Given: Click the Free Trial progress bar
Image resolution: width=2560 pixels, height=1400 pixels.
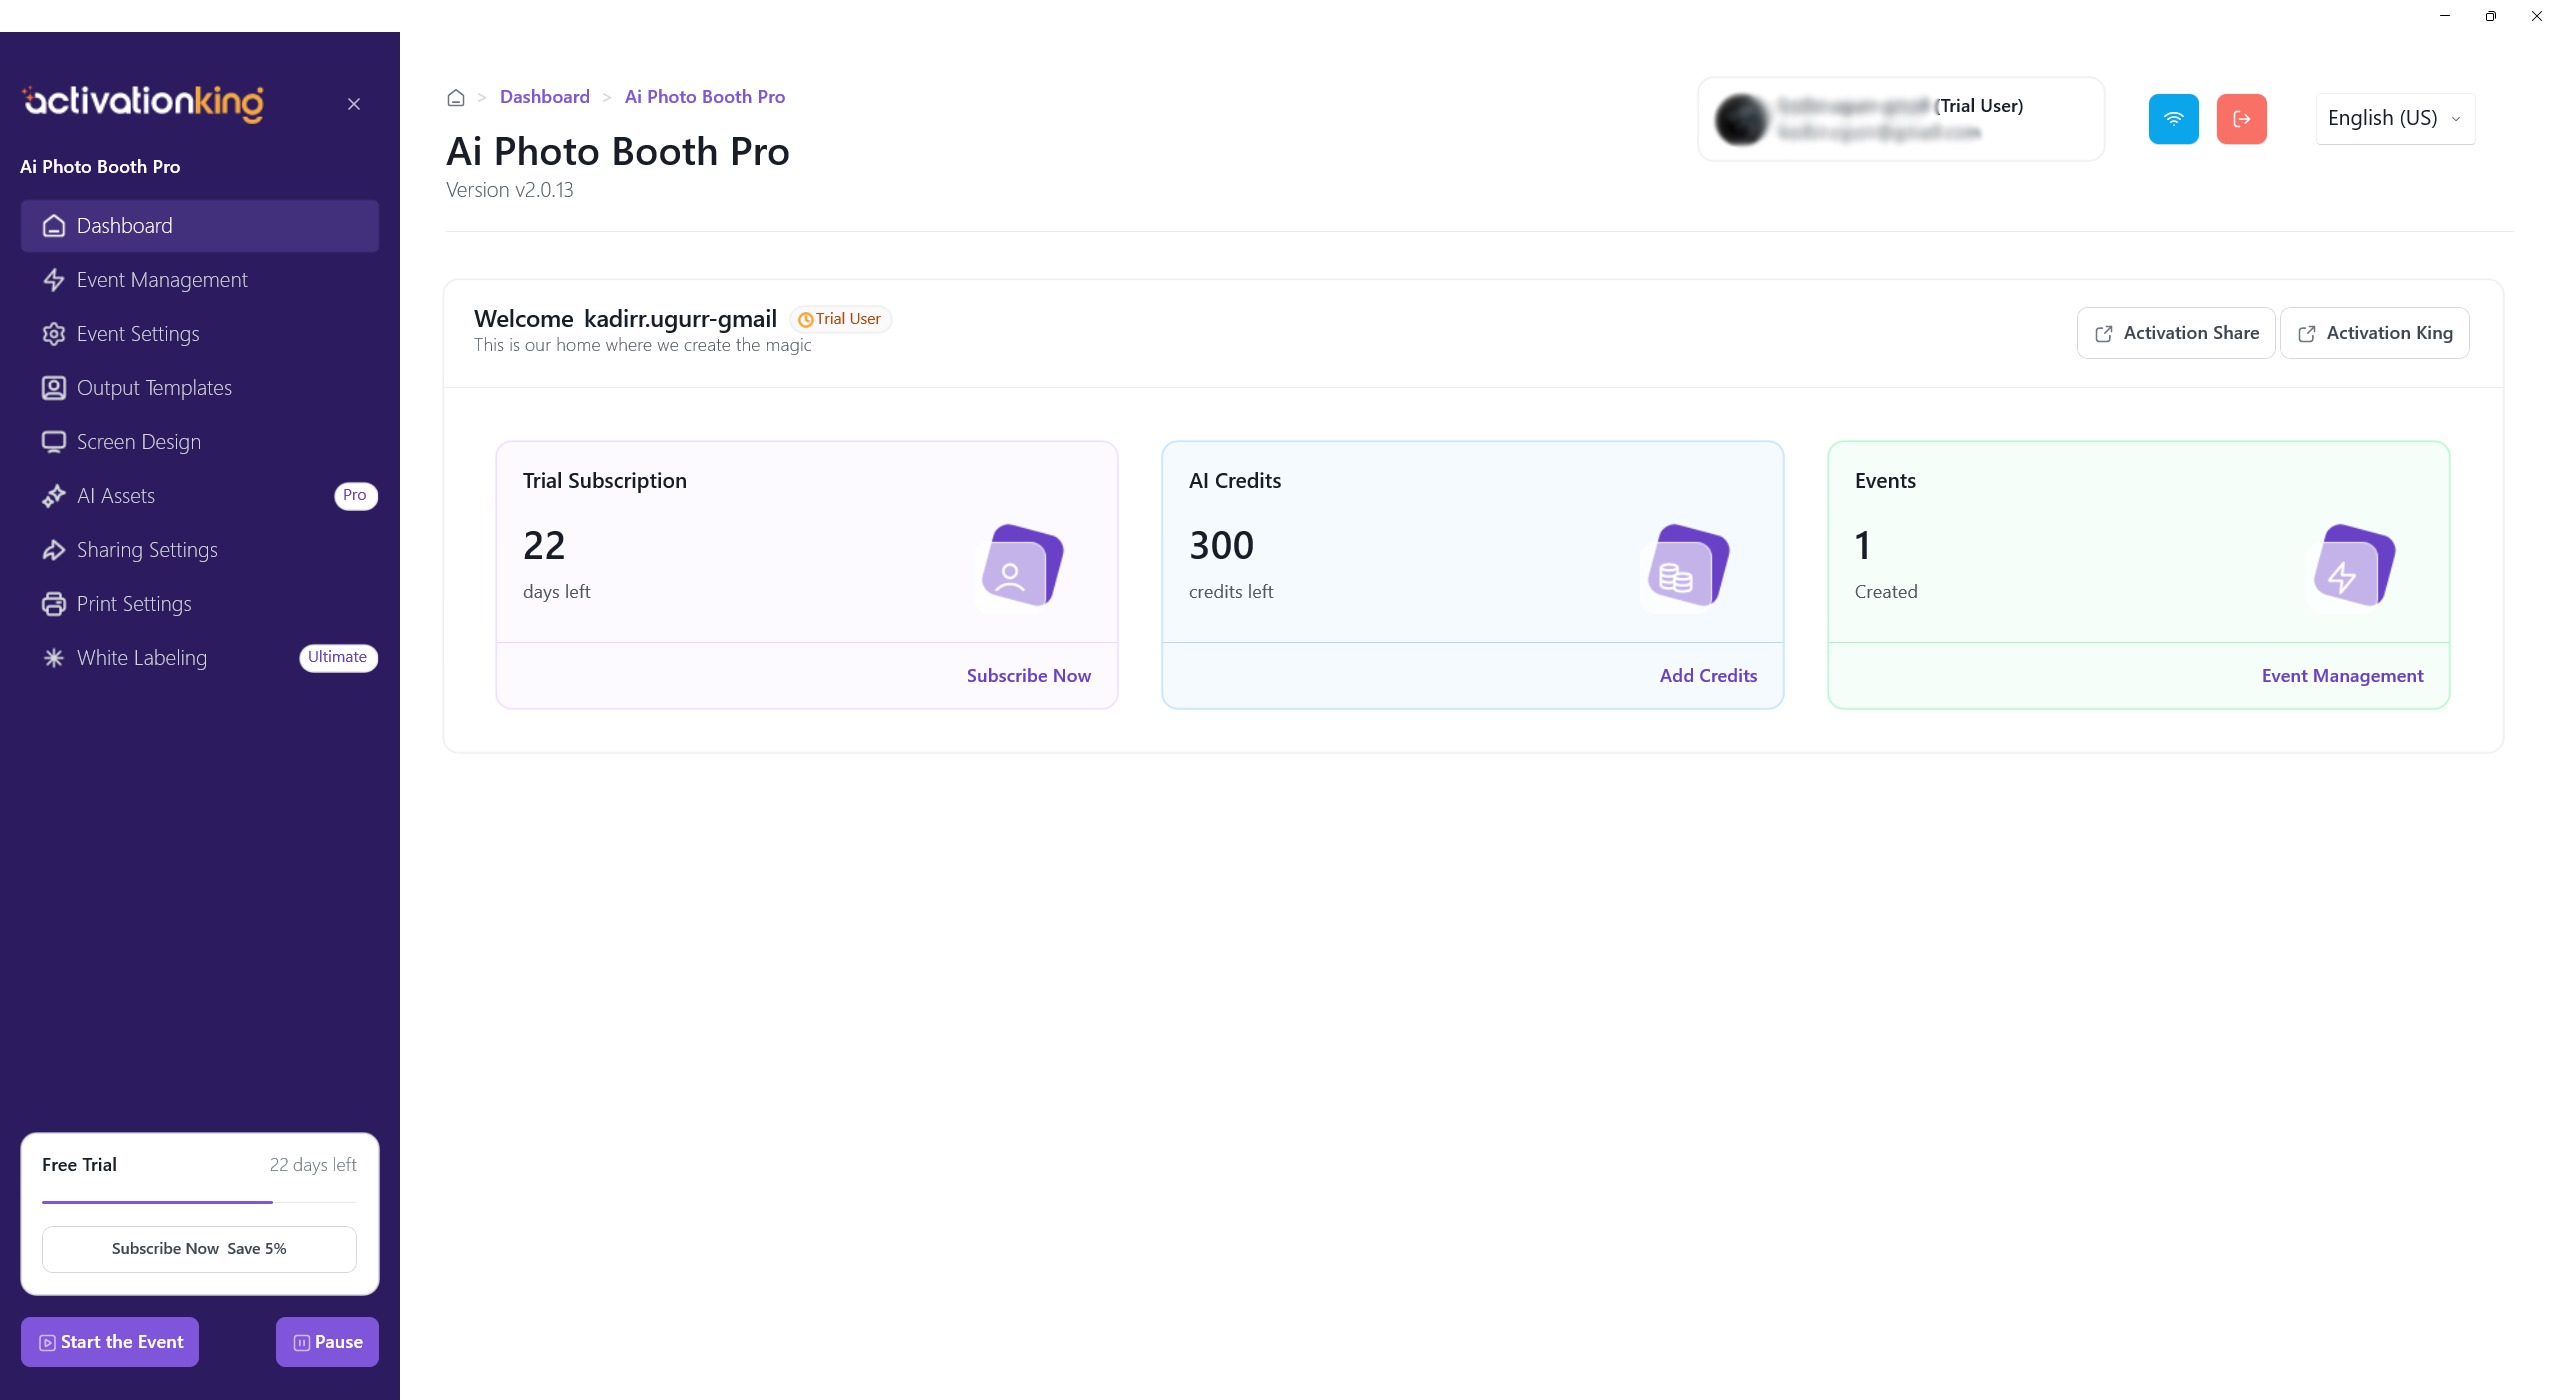Looking at the screenshot, I should point(199,1202).
